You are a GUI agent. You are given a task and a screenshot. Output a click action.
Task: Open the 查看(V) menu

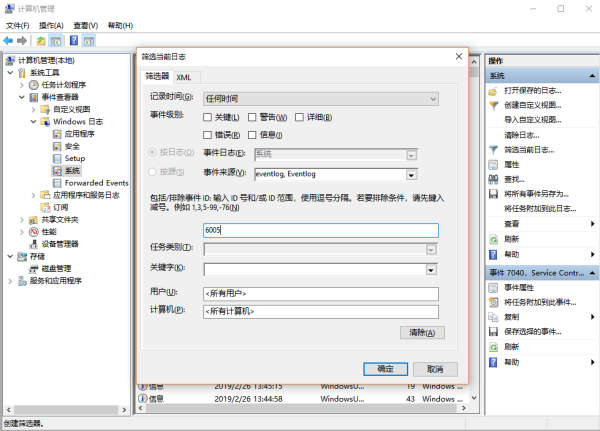click(x=86, y=26)
